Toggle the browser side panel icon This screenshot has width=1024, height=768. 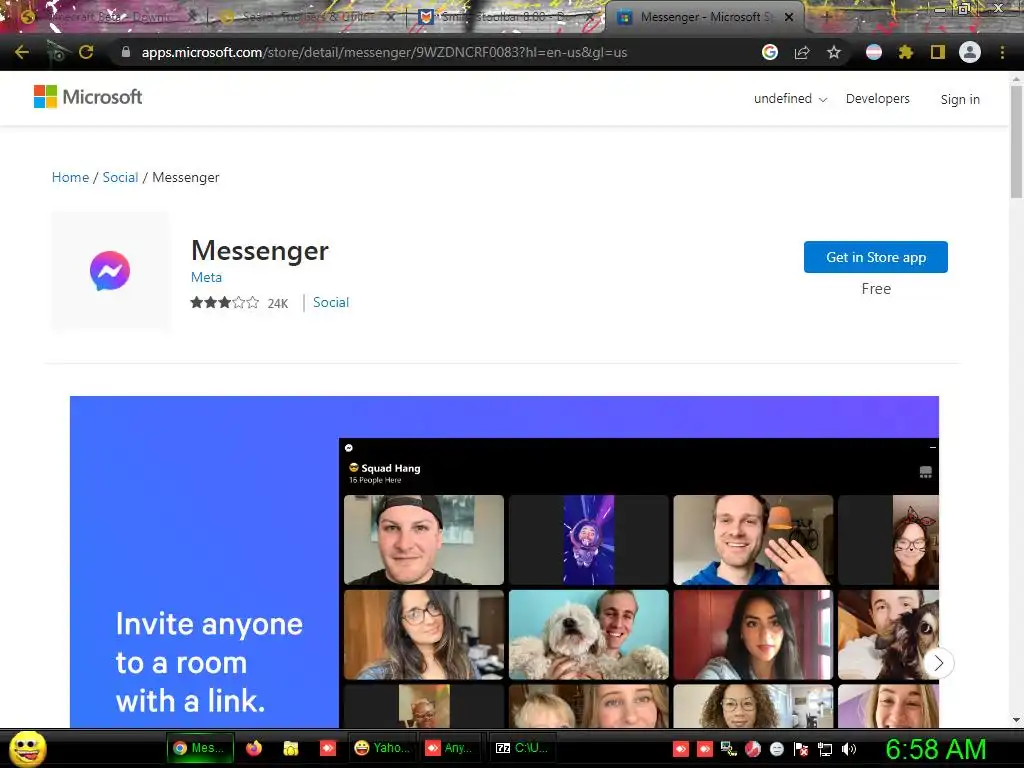[938, 52]
